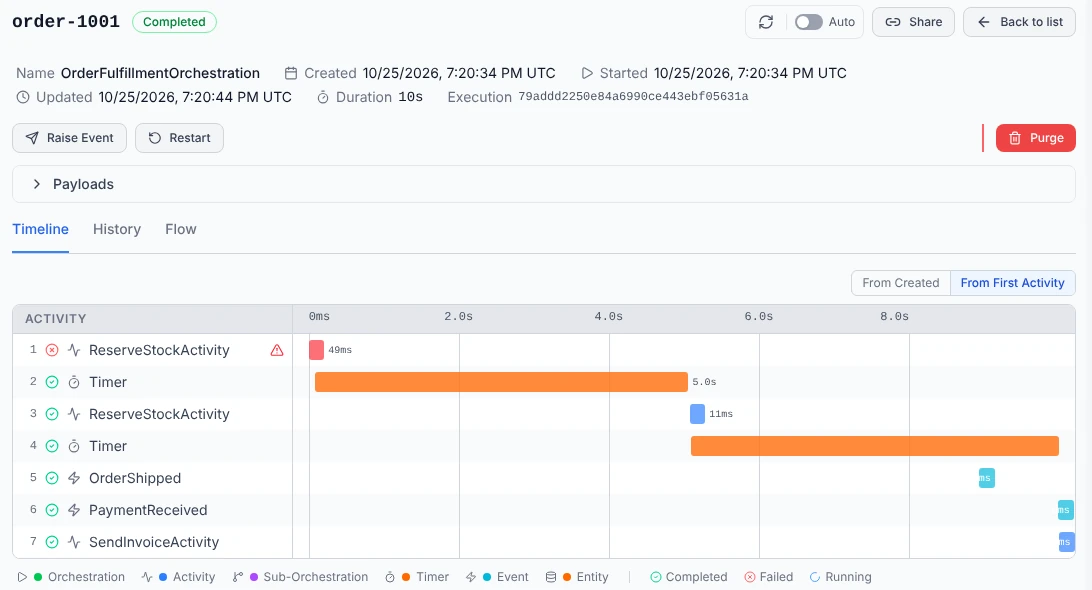Open the History tab

point(117,229)
